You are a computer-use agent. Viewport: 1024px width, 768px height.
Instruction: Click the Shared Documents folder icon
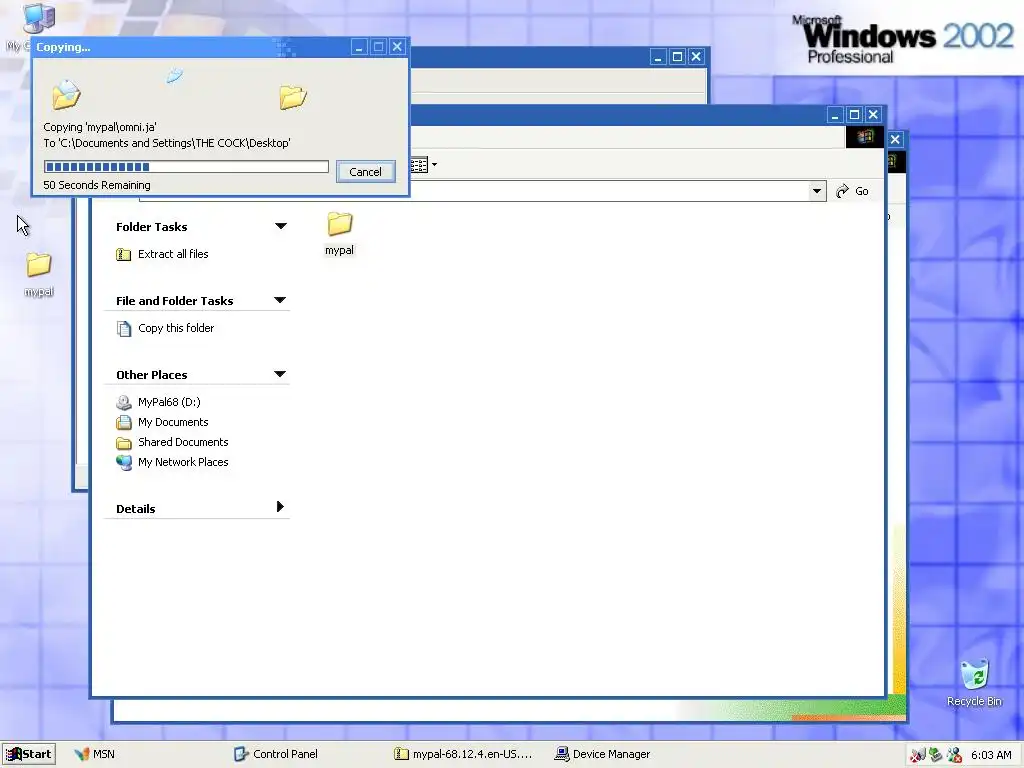[123, 443]
